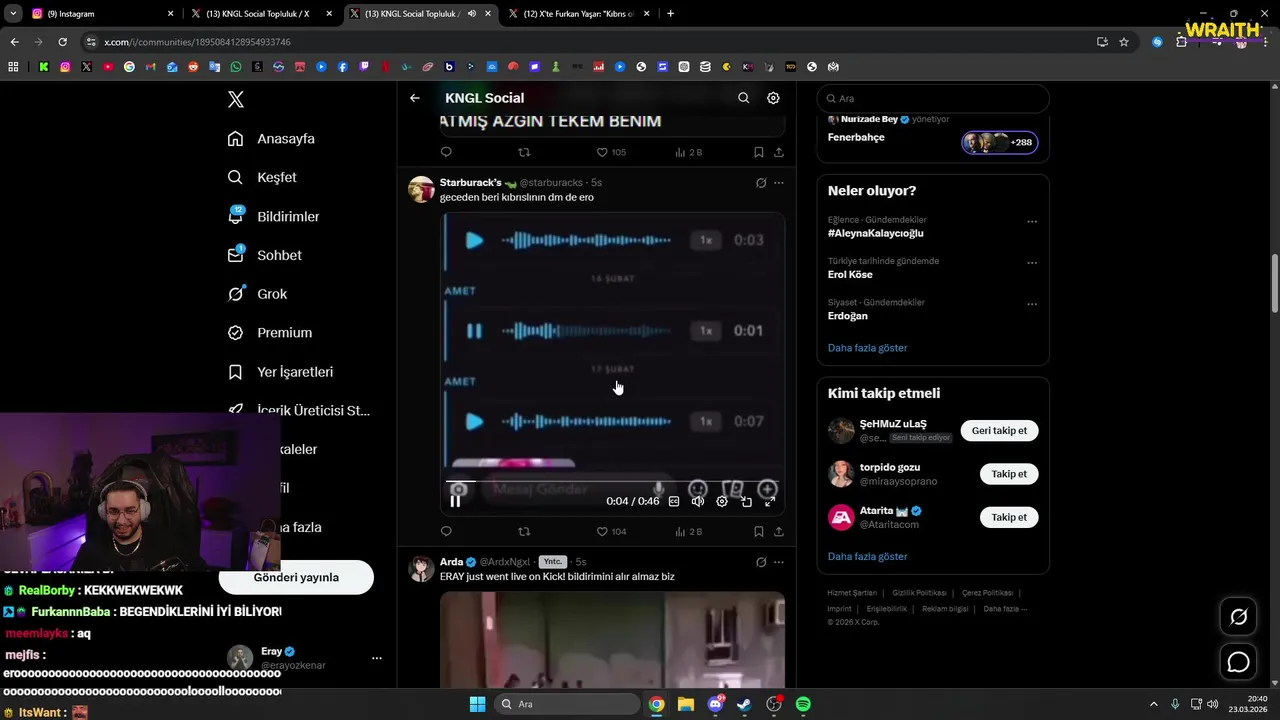Switch to Instagram browser tab

(x=100, y=14)
